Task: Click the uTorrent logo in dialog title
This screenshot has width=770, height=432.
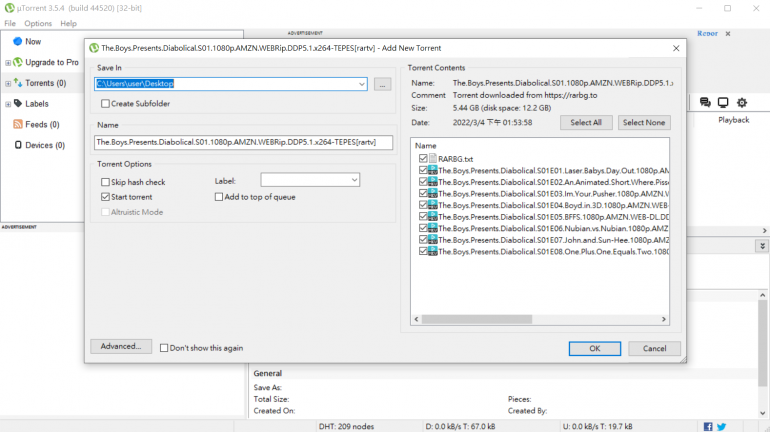Action: click(94, 48)
